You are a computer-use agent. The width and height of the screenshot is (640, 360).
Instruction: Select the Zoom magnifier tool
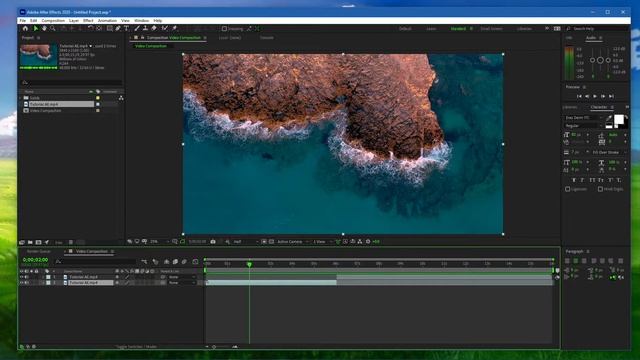[53, 29]
